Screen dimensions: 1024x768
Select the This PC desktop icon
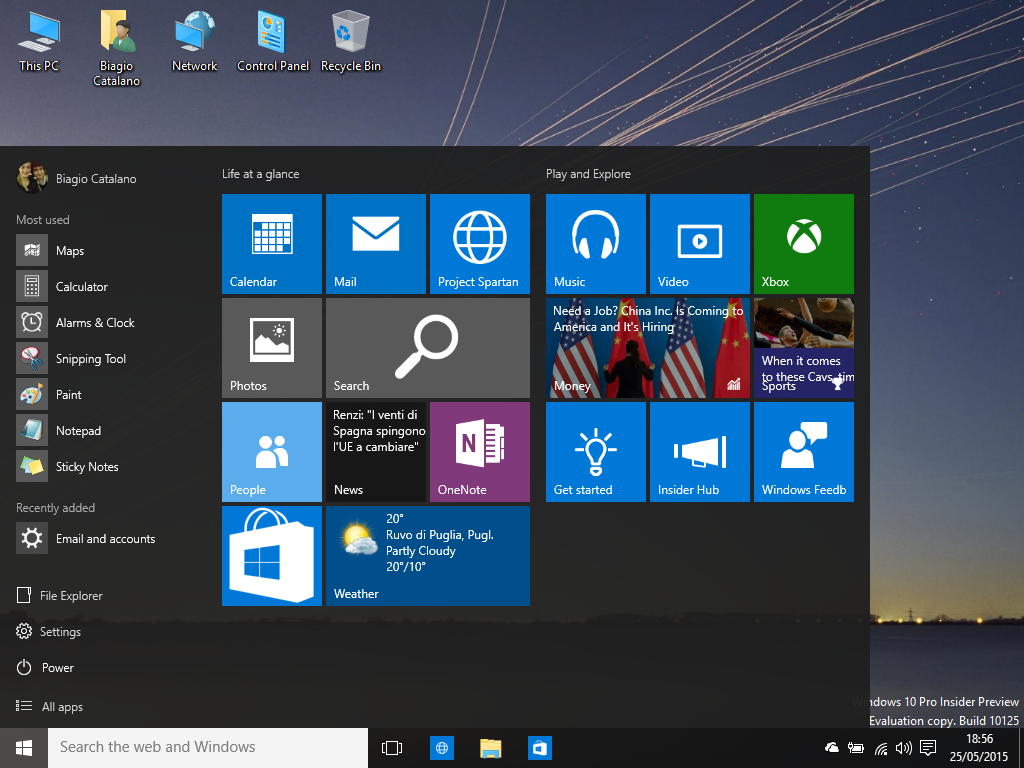point(39,41)
